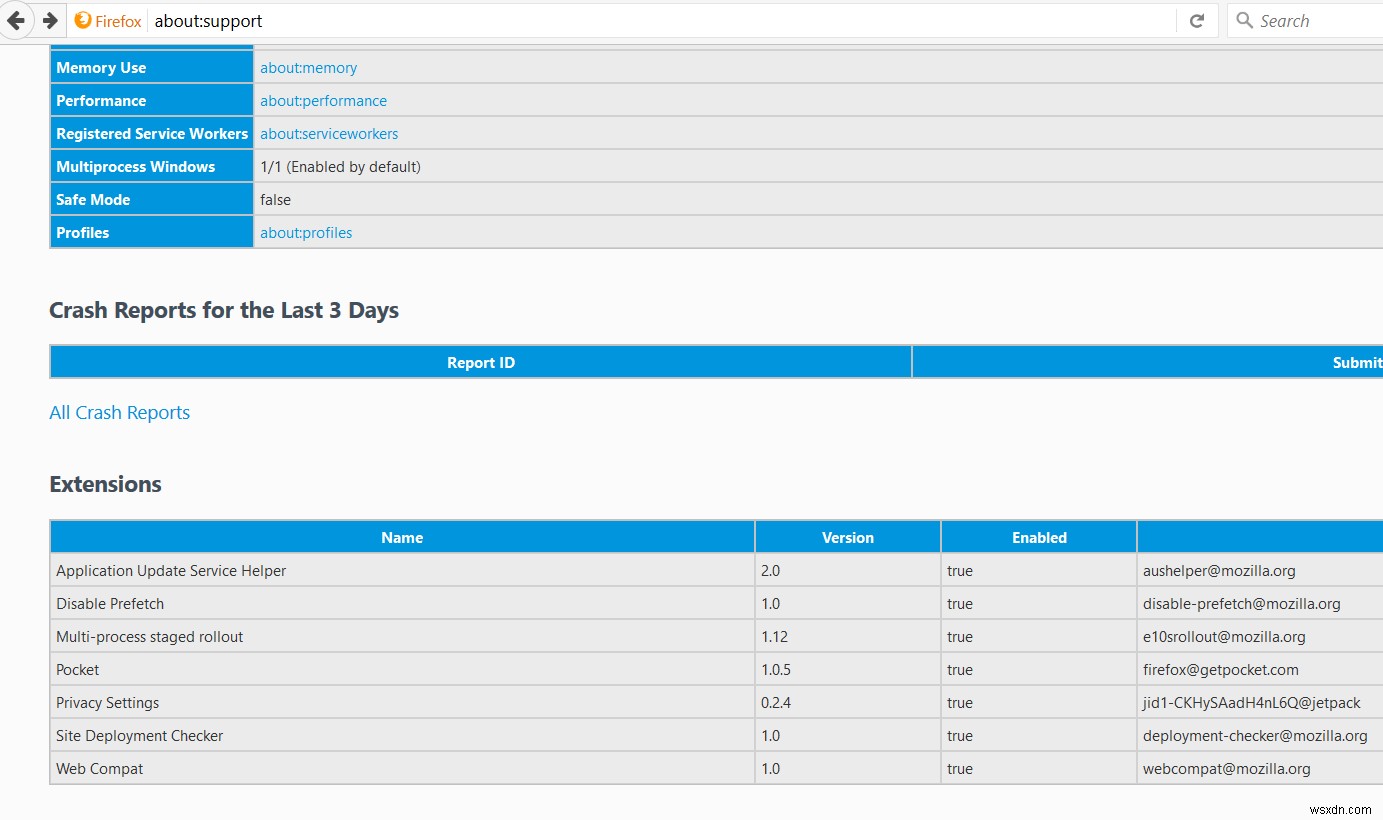The height and width of the screenshot is (820, 1383).
Task: Click the browser back arrow button
Action: click(16, 20)
